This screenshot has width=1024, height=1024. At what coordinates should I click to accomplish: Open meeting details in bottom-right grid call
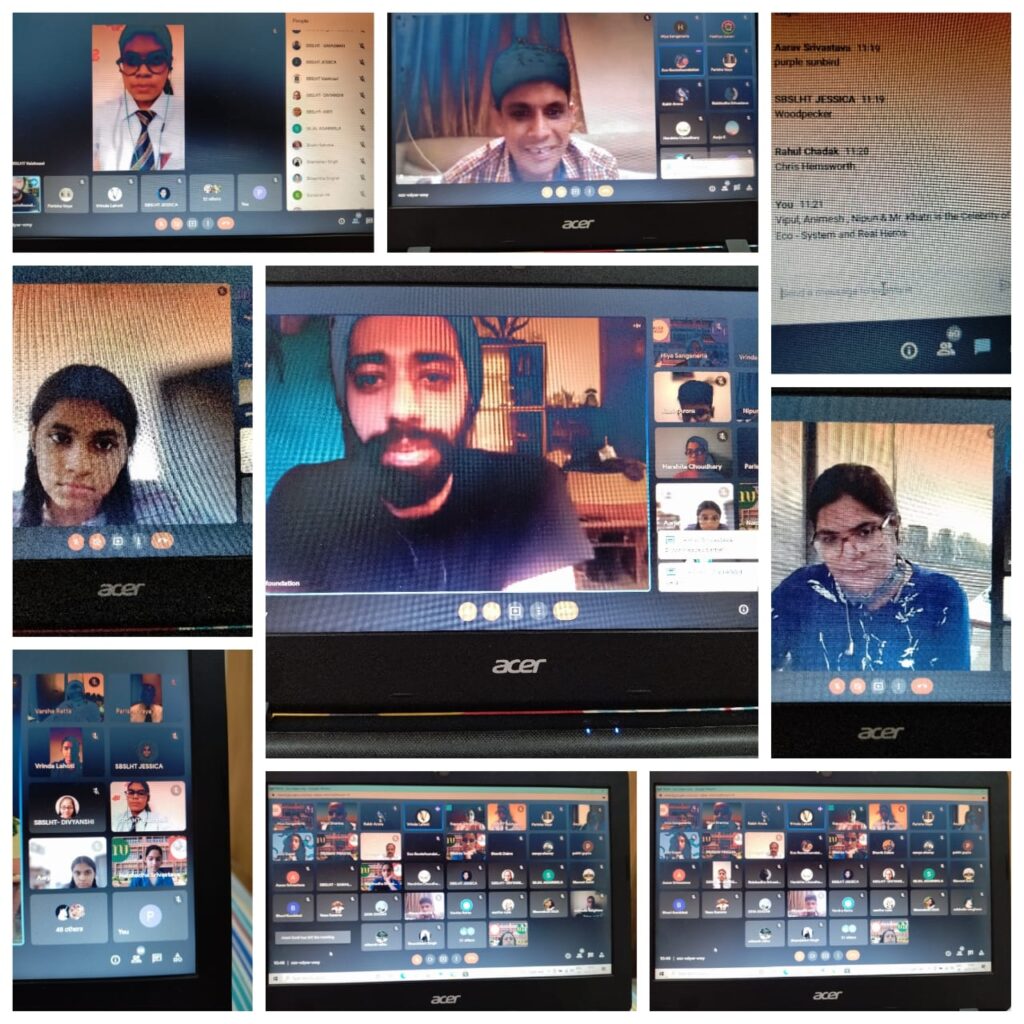coord(949,953)
